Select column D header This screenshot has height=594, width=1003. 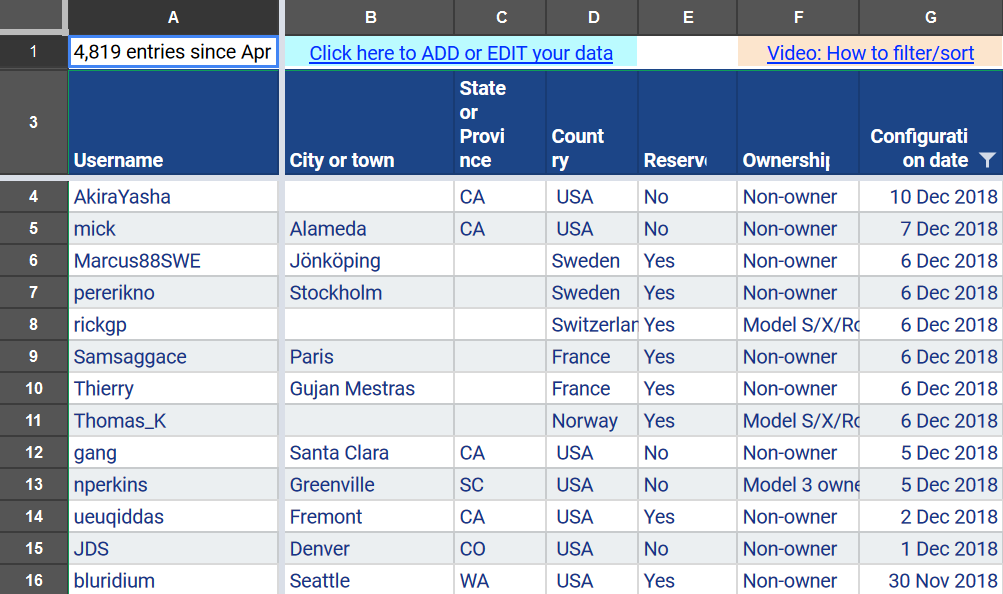594,17
